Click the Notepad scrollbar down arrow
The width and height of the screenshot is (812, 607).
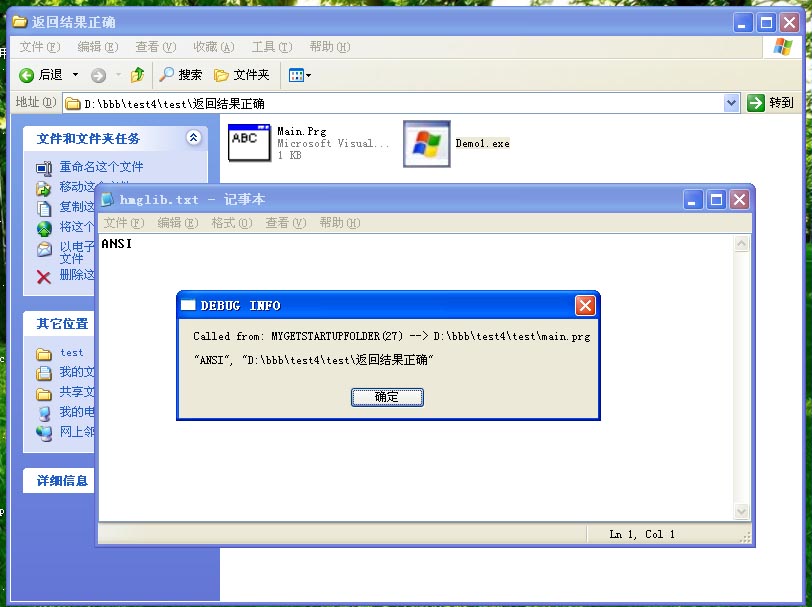742,512
